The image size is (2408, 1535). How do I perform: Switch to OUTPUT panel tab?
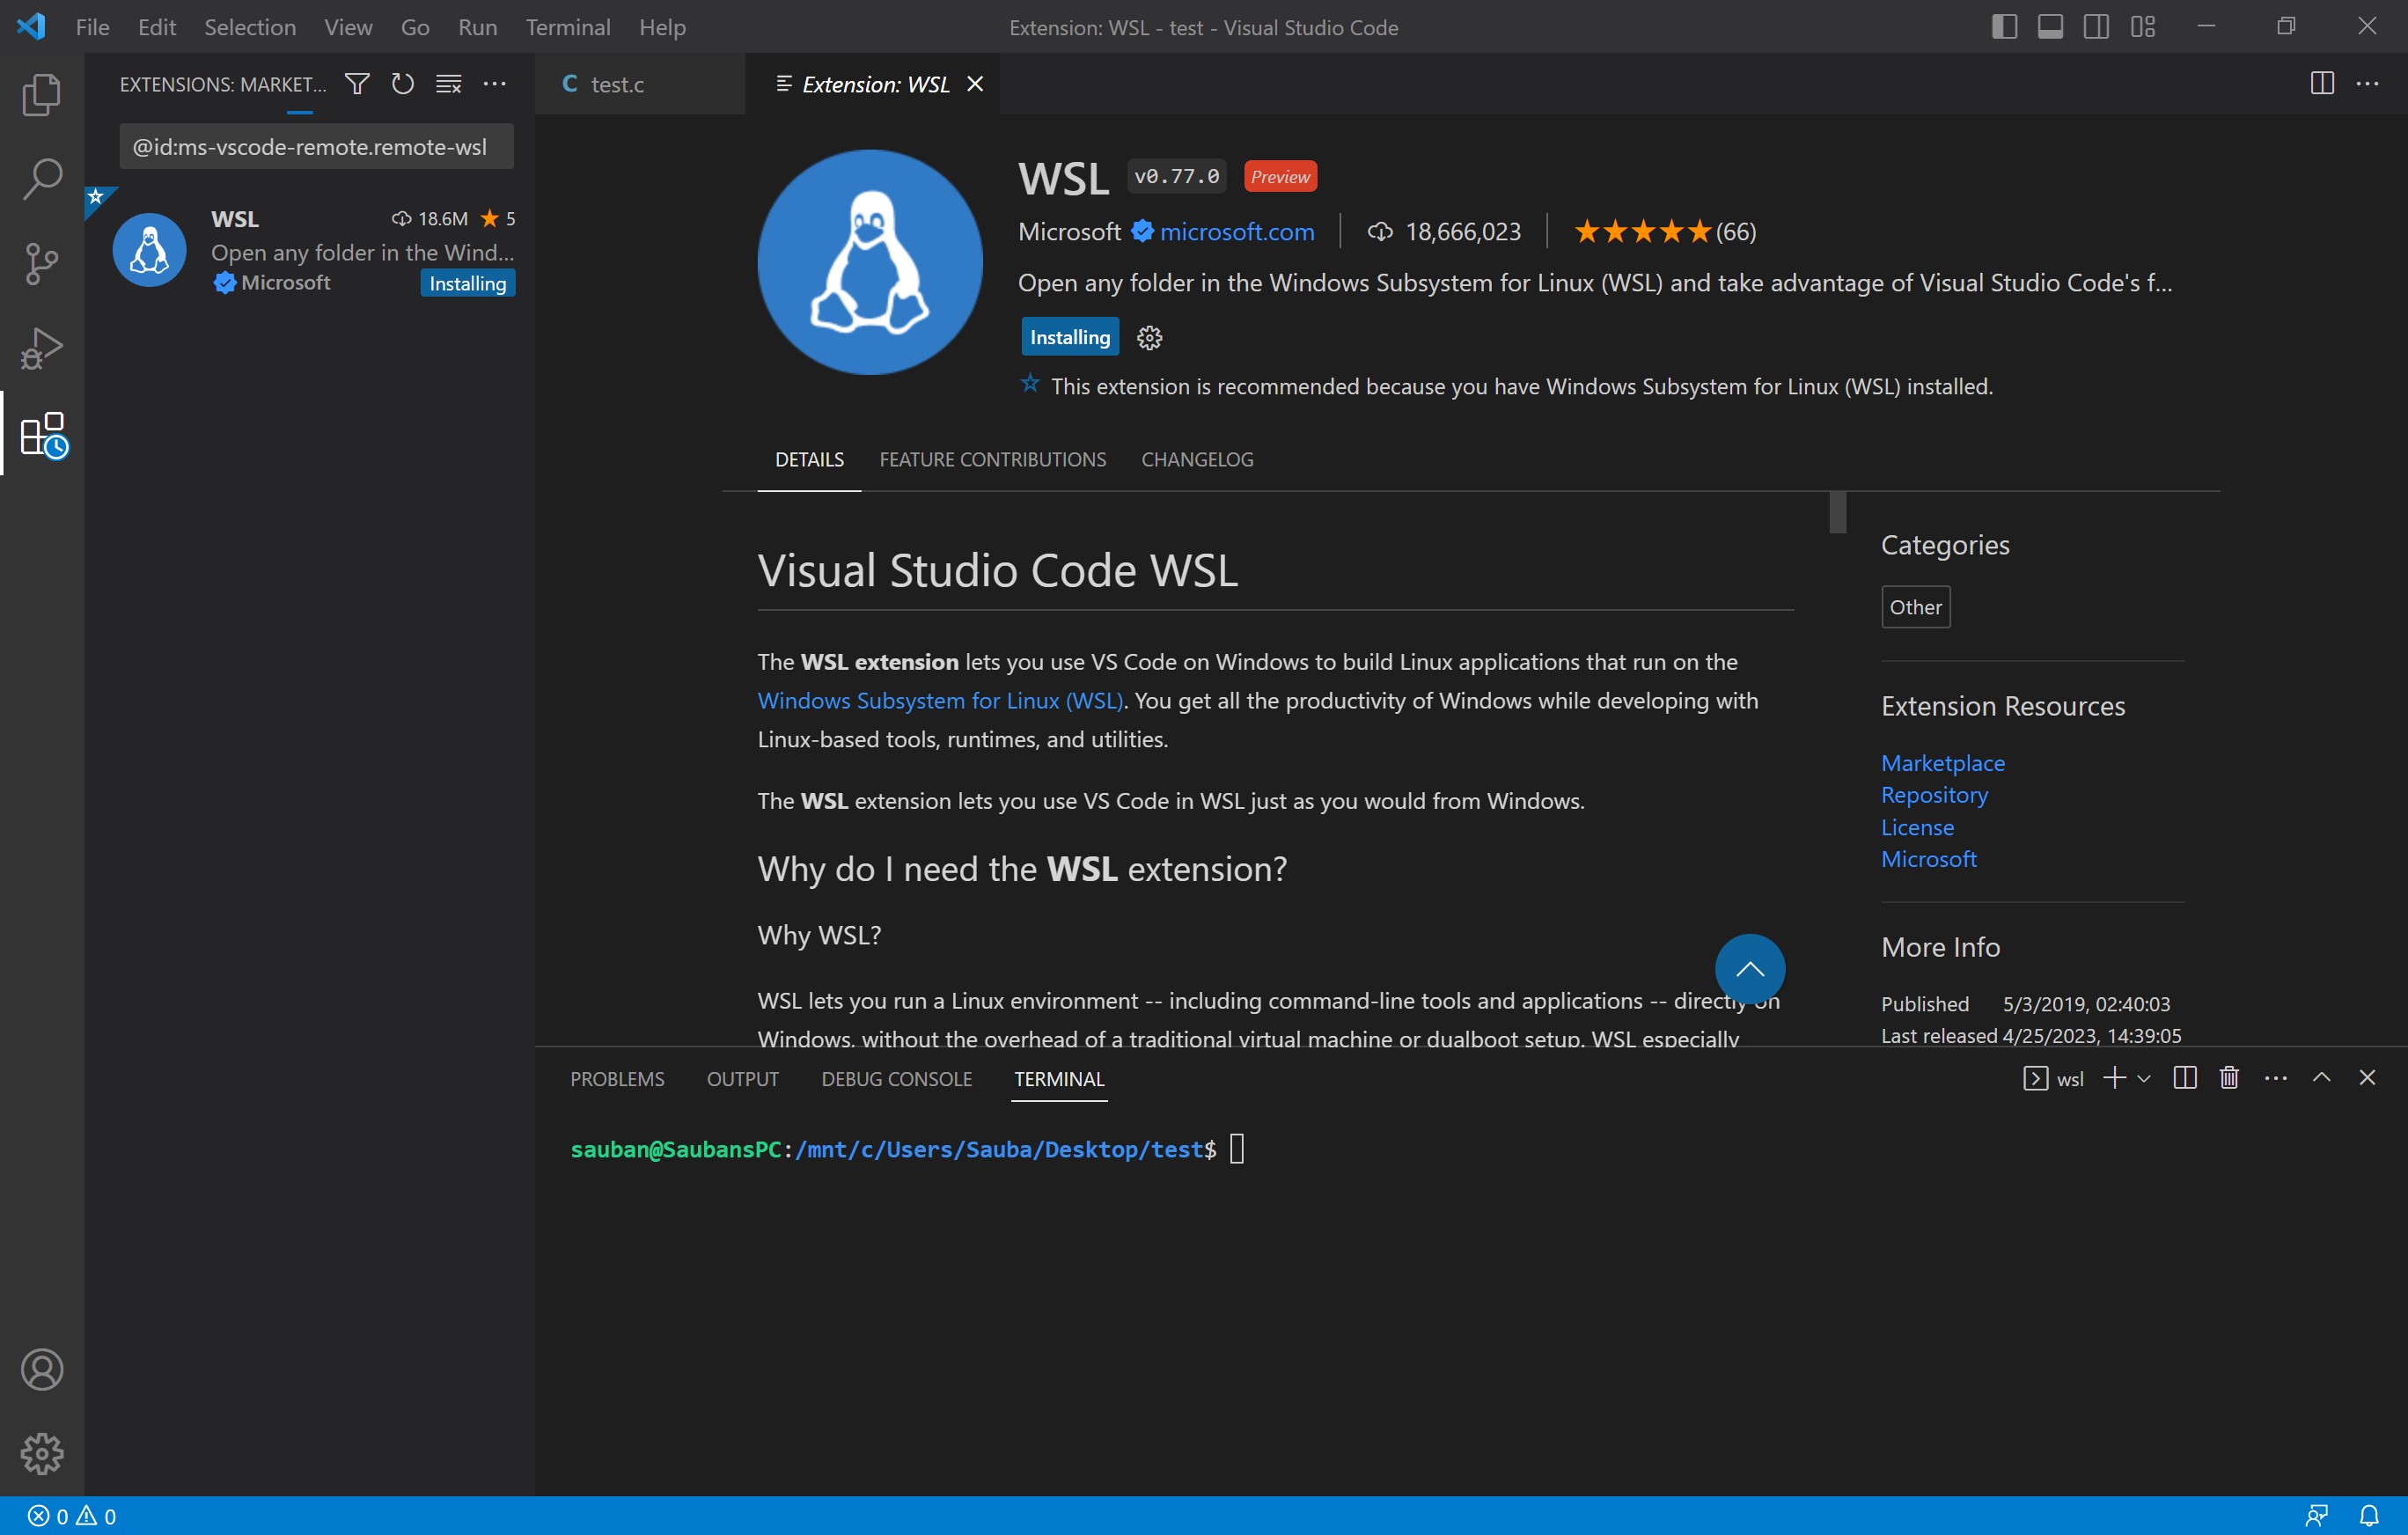pos(742,1078)
